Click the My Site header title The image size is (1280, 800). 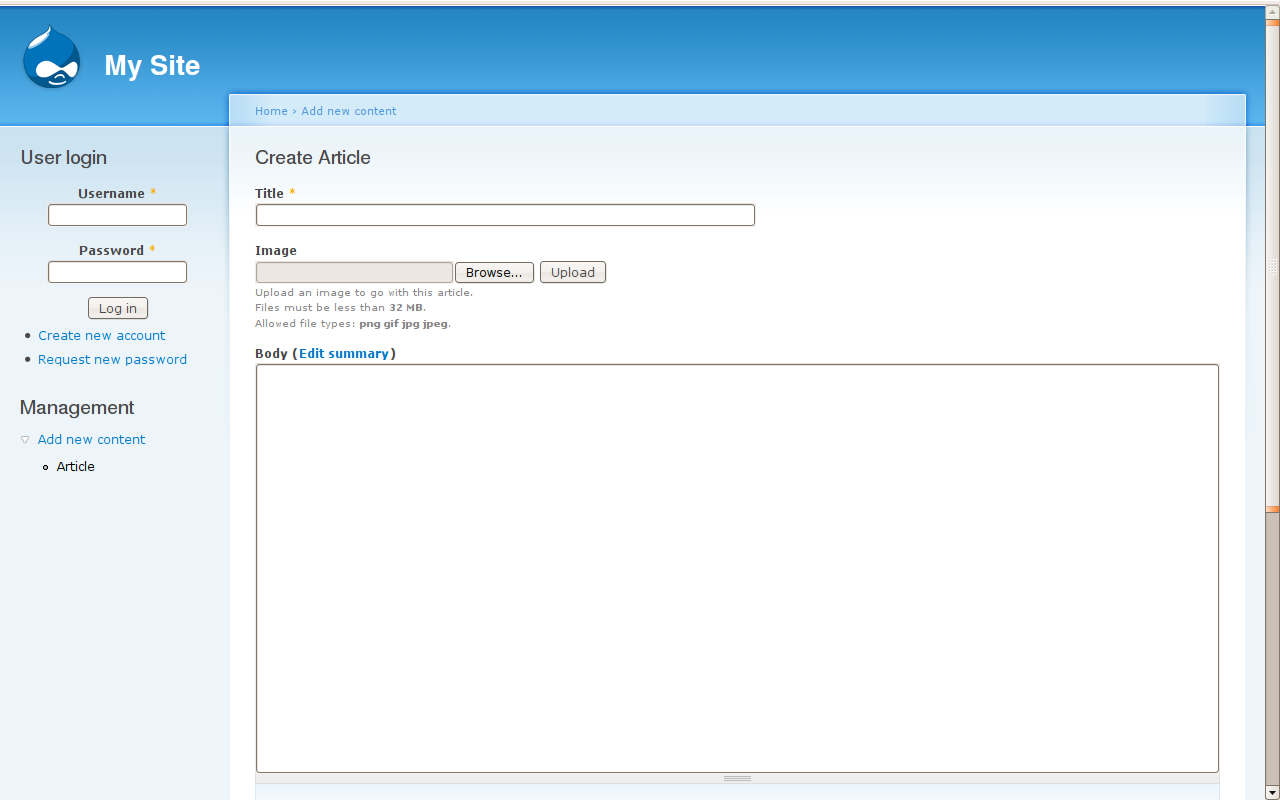point(152,66)
